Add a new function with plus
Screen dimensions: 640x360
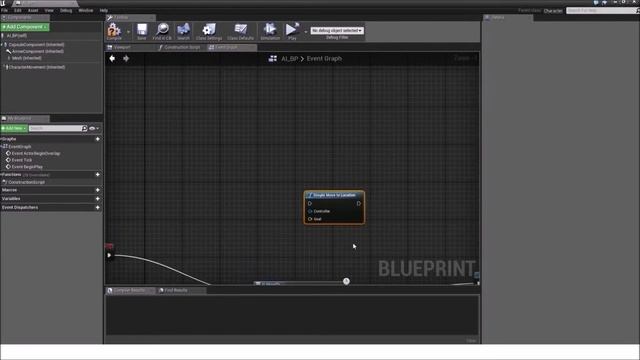coord(98,175)
